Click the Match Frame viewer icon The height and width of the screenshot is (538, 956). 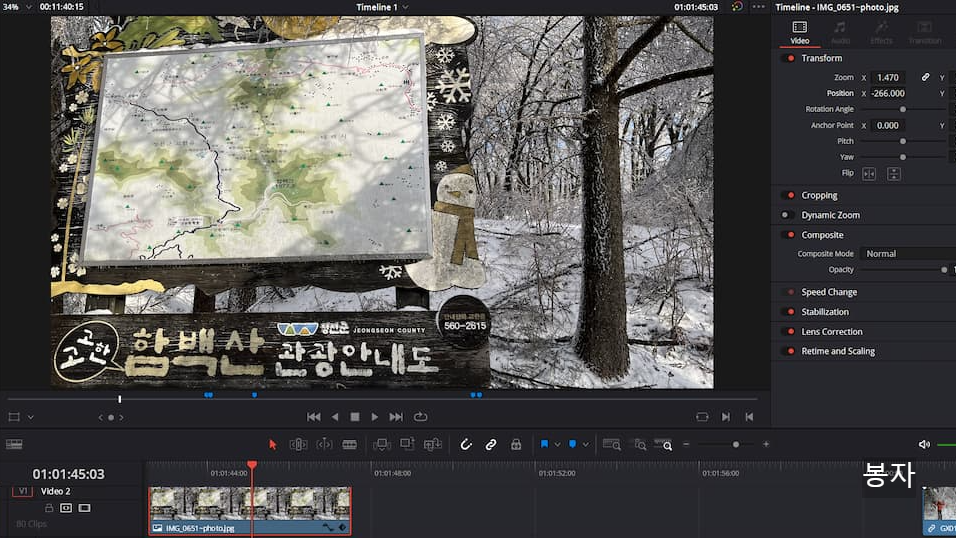click(x=702, y=417)
